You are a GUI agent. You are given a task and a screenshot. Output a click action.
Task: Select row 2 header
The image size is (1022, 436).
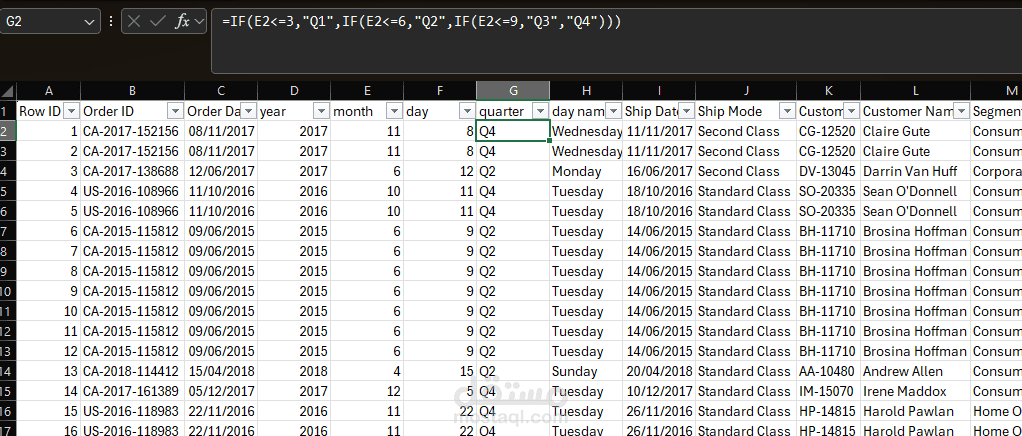[x=8, y=131]
